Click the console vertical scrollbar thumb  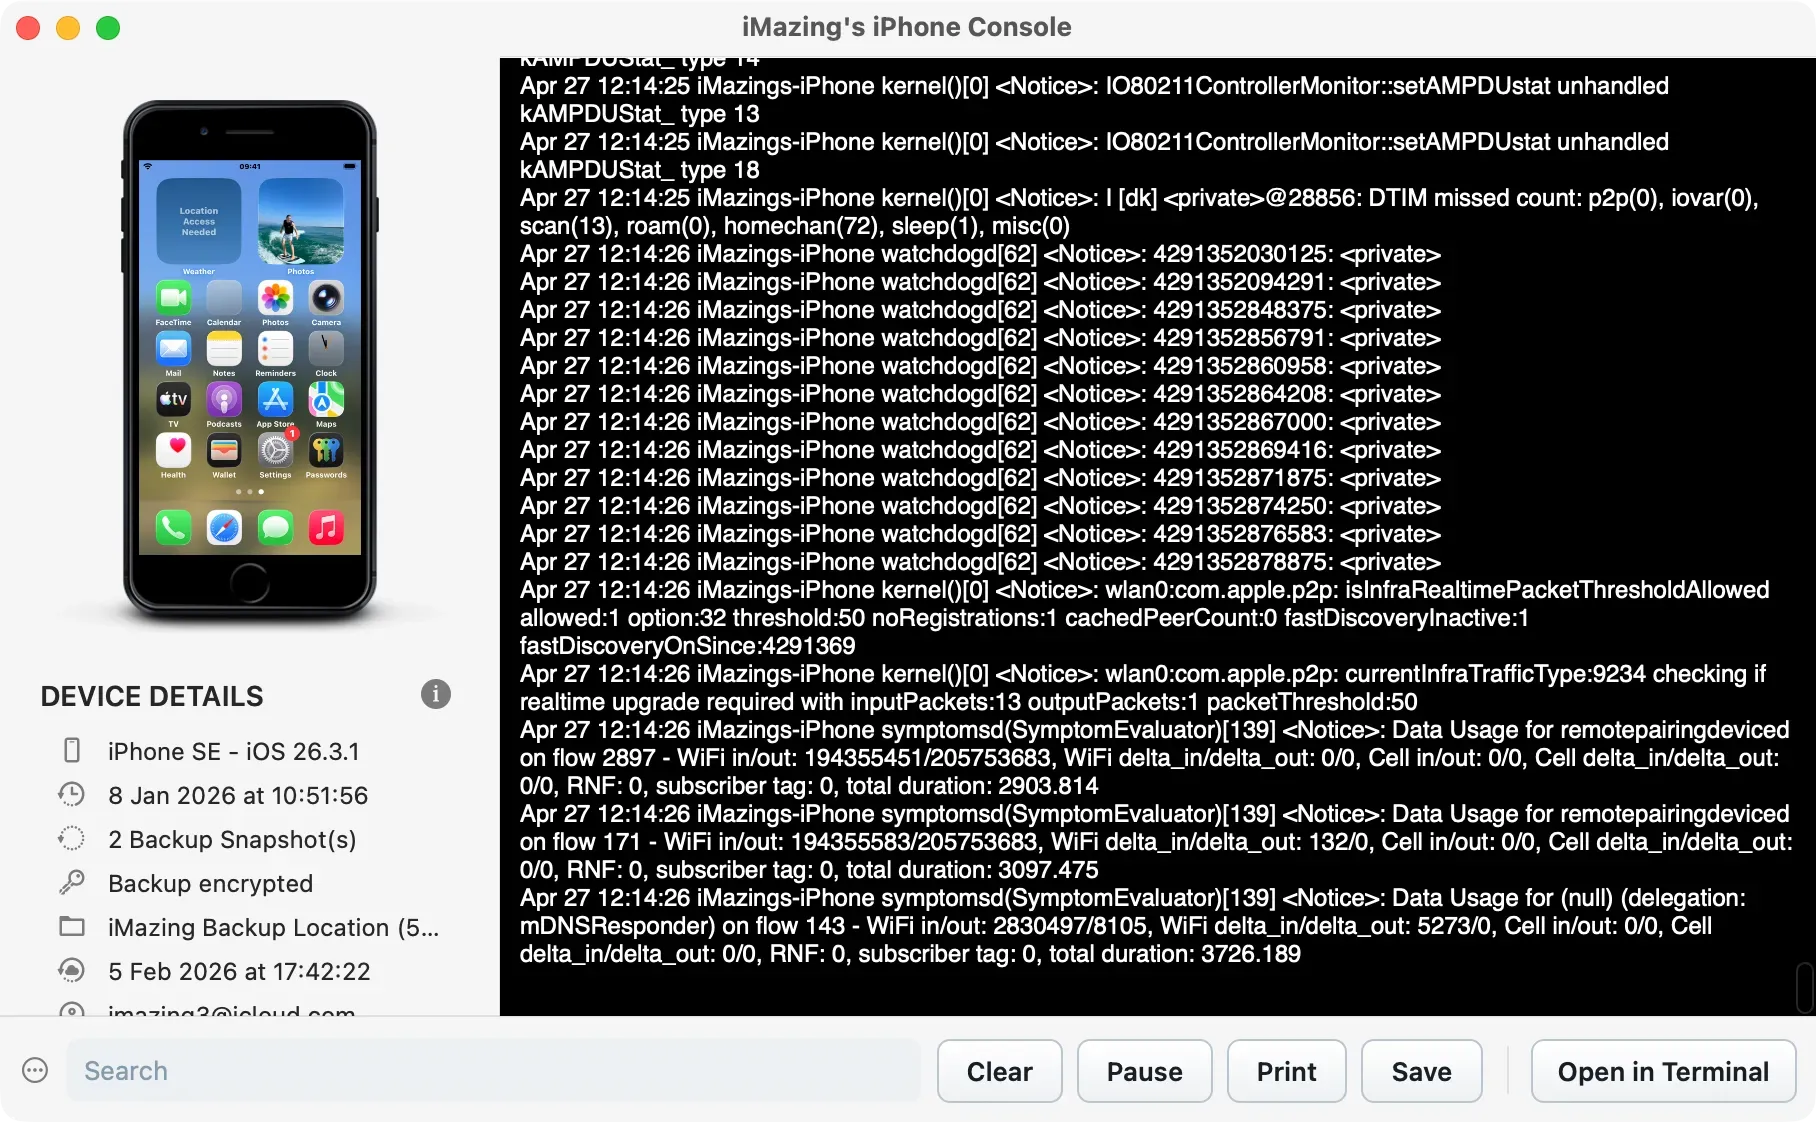tap(1804, 987)
